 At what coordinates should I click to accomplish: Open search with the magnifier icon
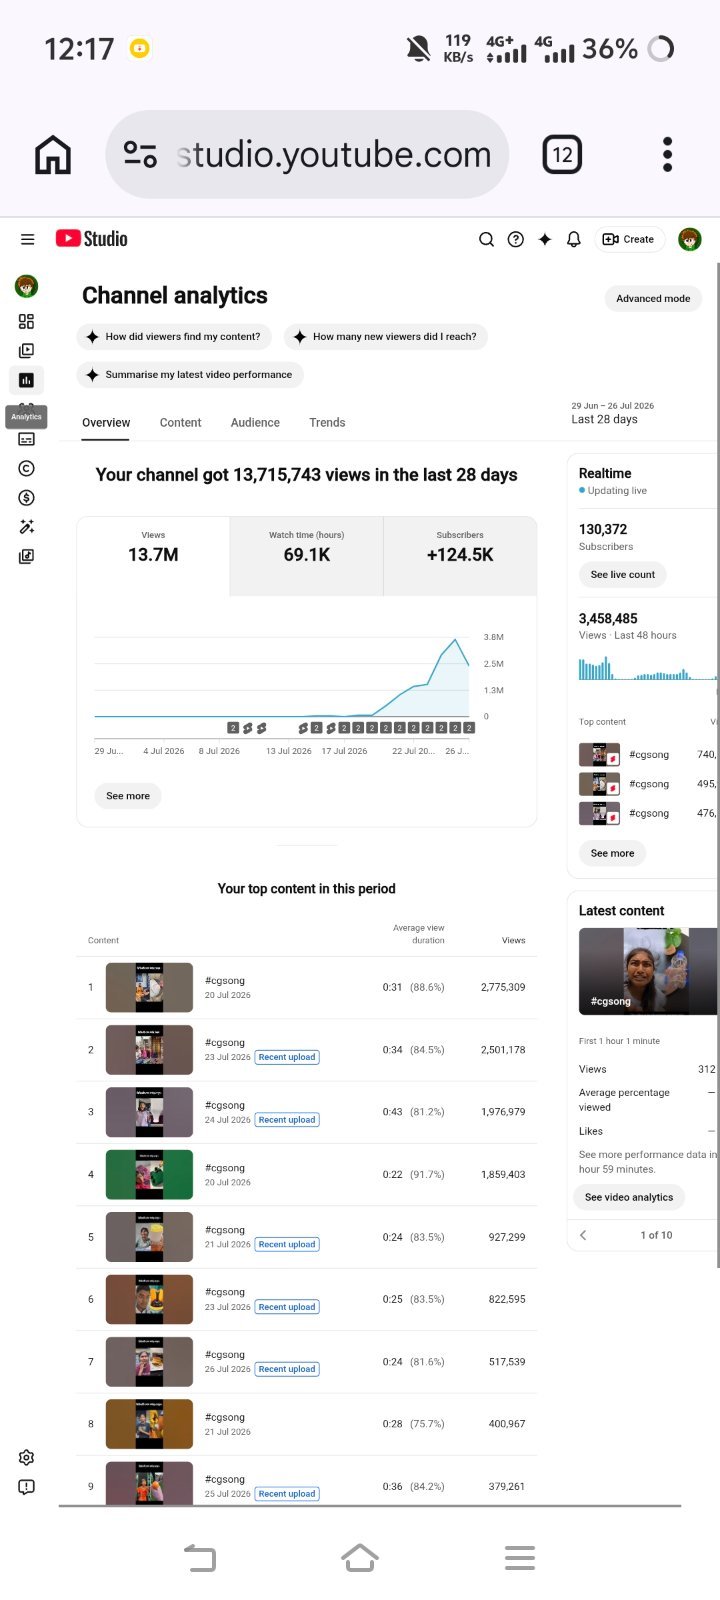pos(486,239)
